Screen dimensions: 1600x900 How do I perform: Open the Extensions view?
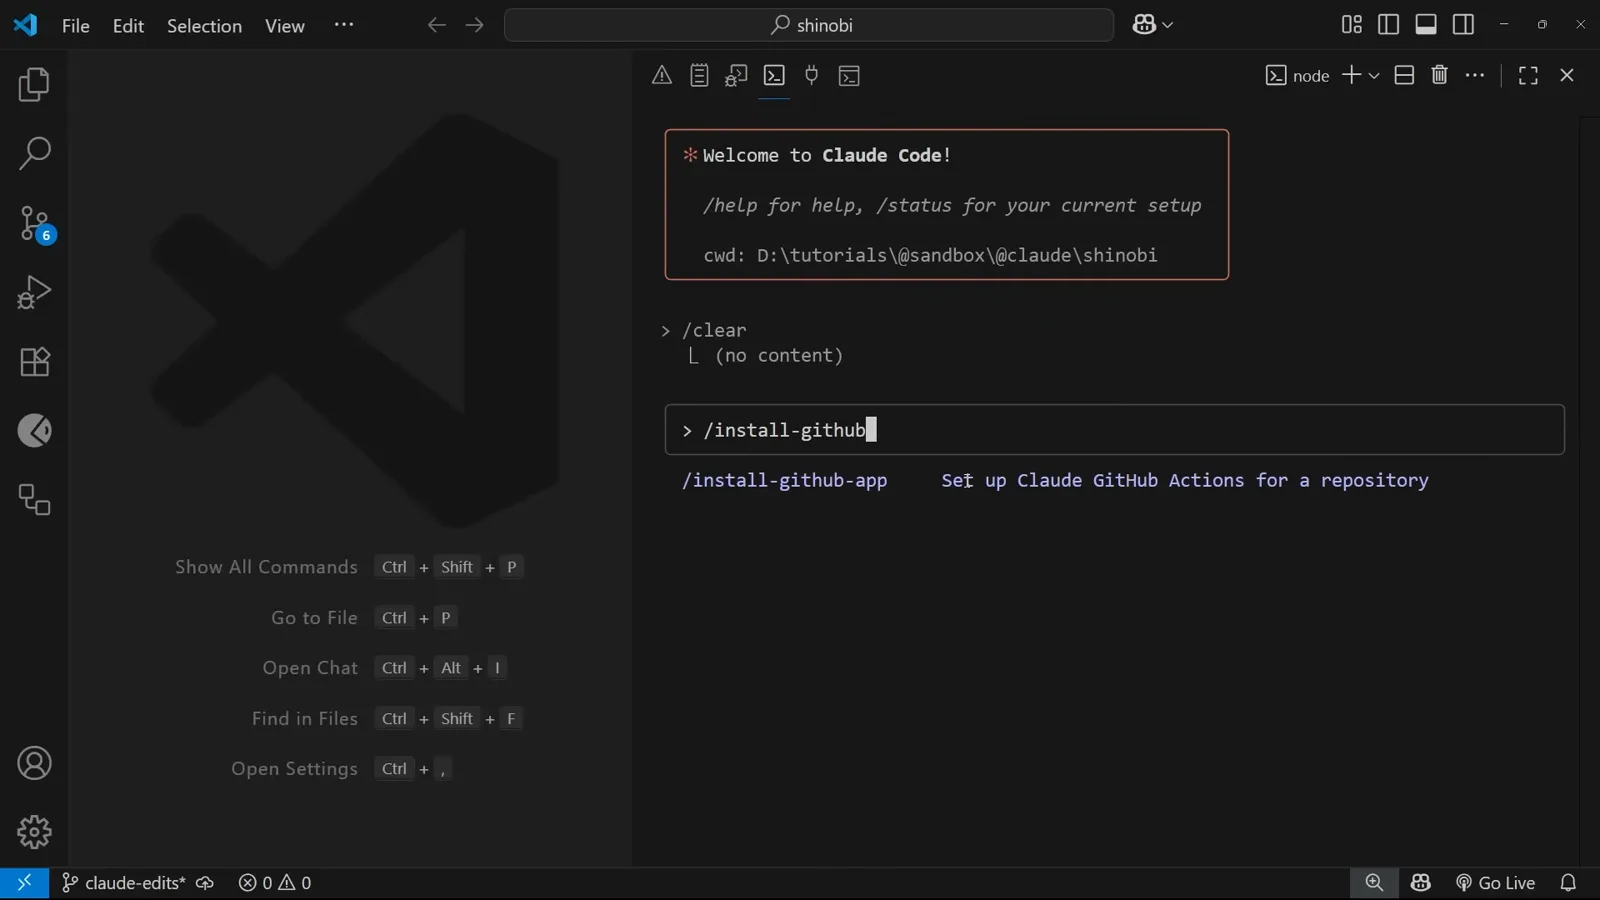point(34,361)
